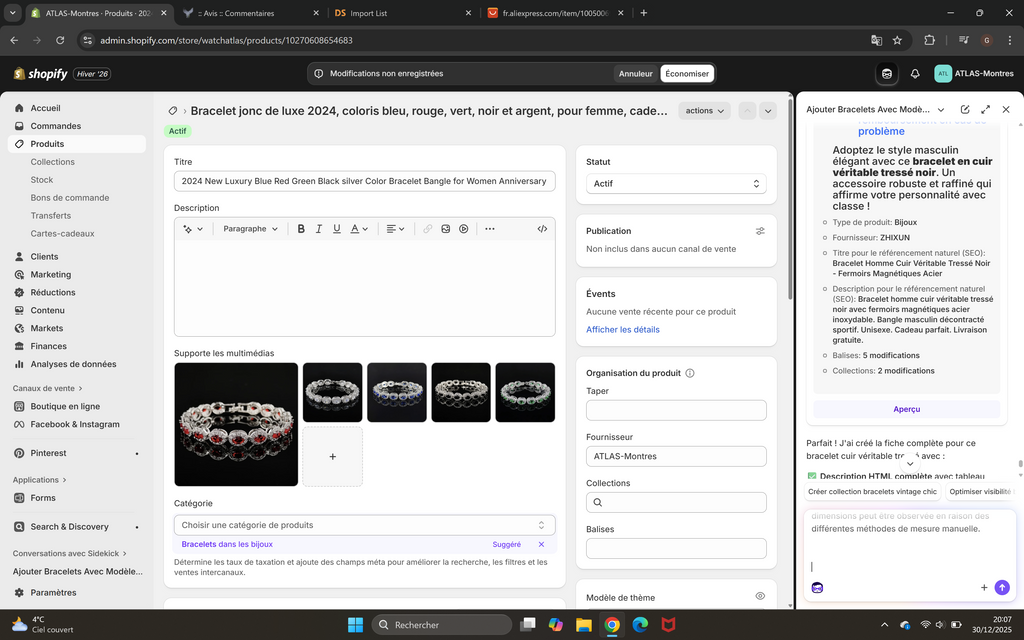This screenshot has height=640, width=1024.
Task: Insert image using the description toolbar
Action: pos(445,229)
